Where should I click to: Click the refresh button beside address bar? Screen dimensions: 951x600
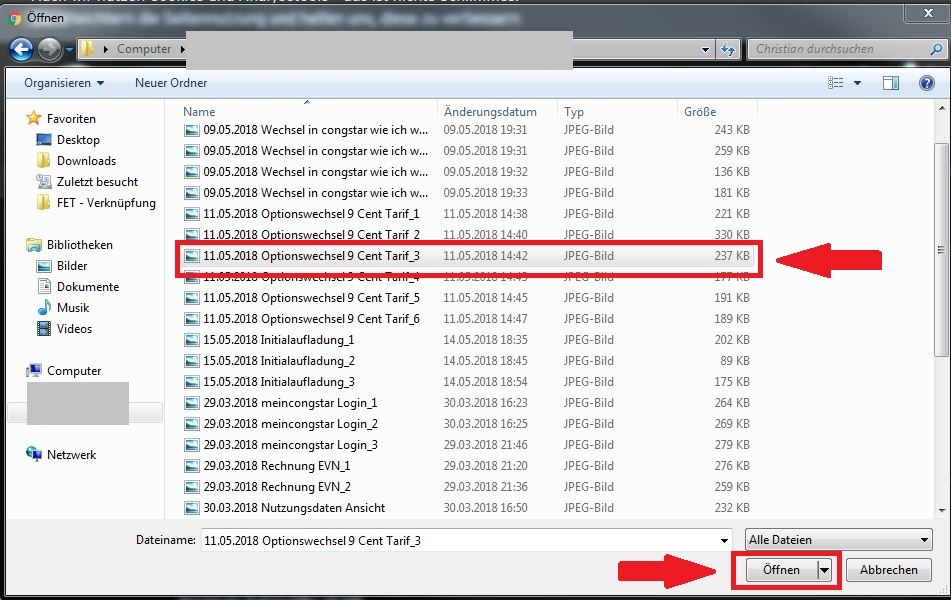pyautogui.click(x=729, y=49)
